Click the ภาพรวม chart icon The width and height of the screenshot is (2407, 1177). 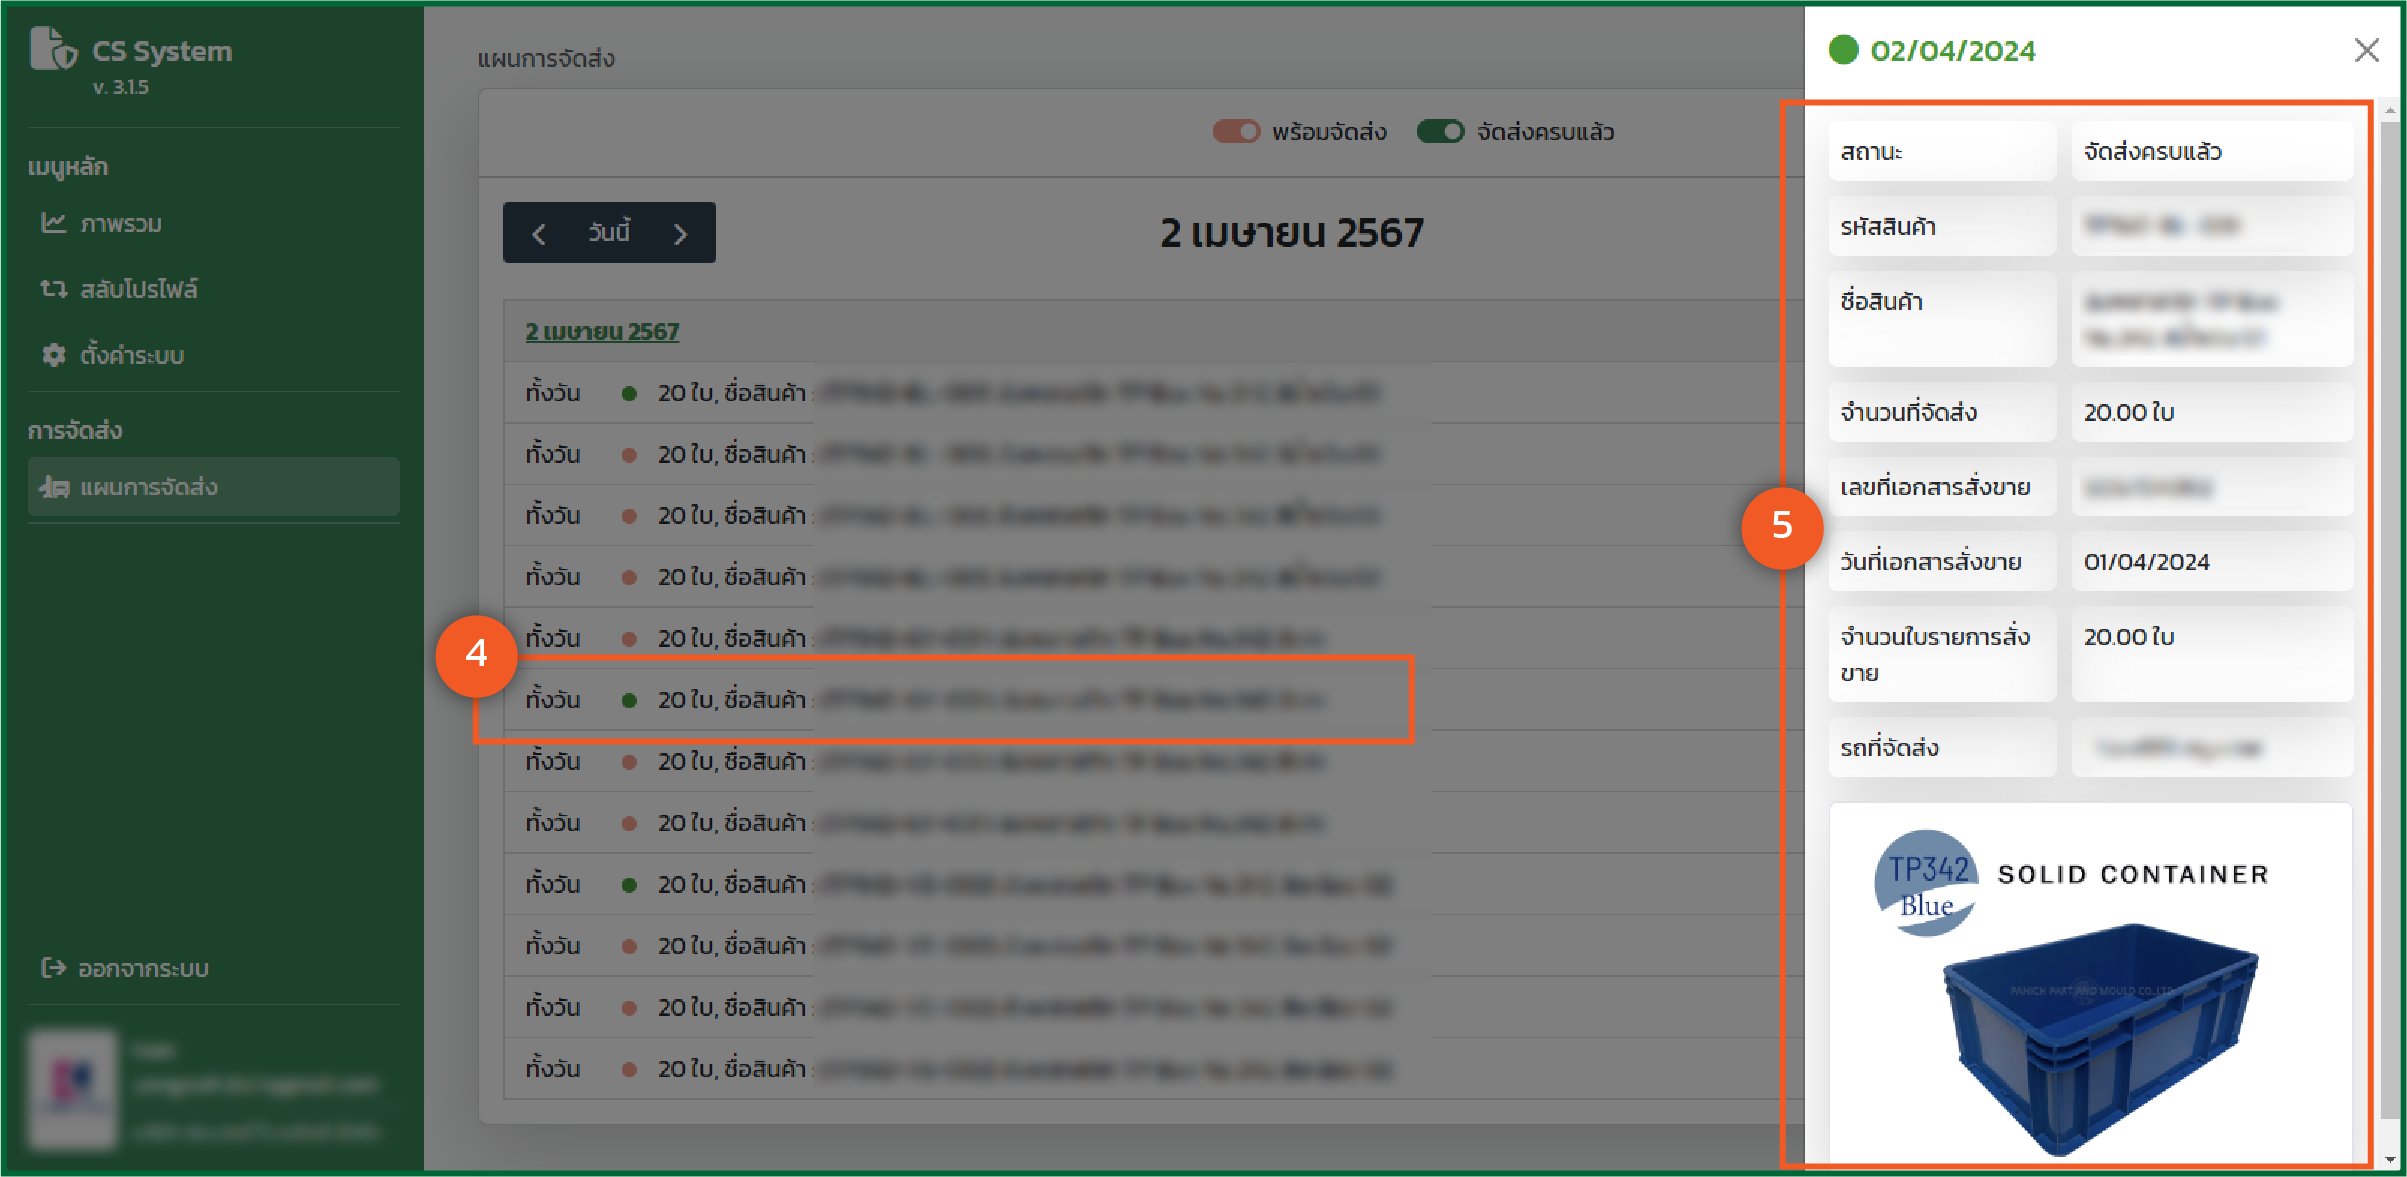tap(53, 223)
